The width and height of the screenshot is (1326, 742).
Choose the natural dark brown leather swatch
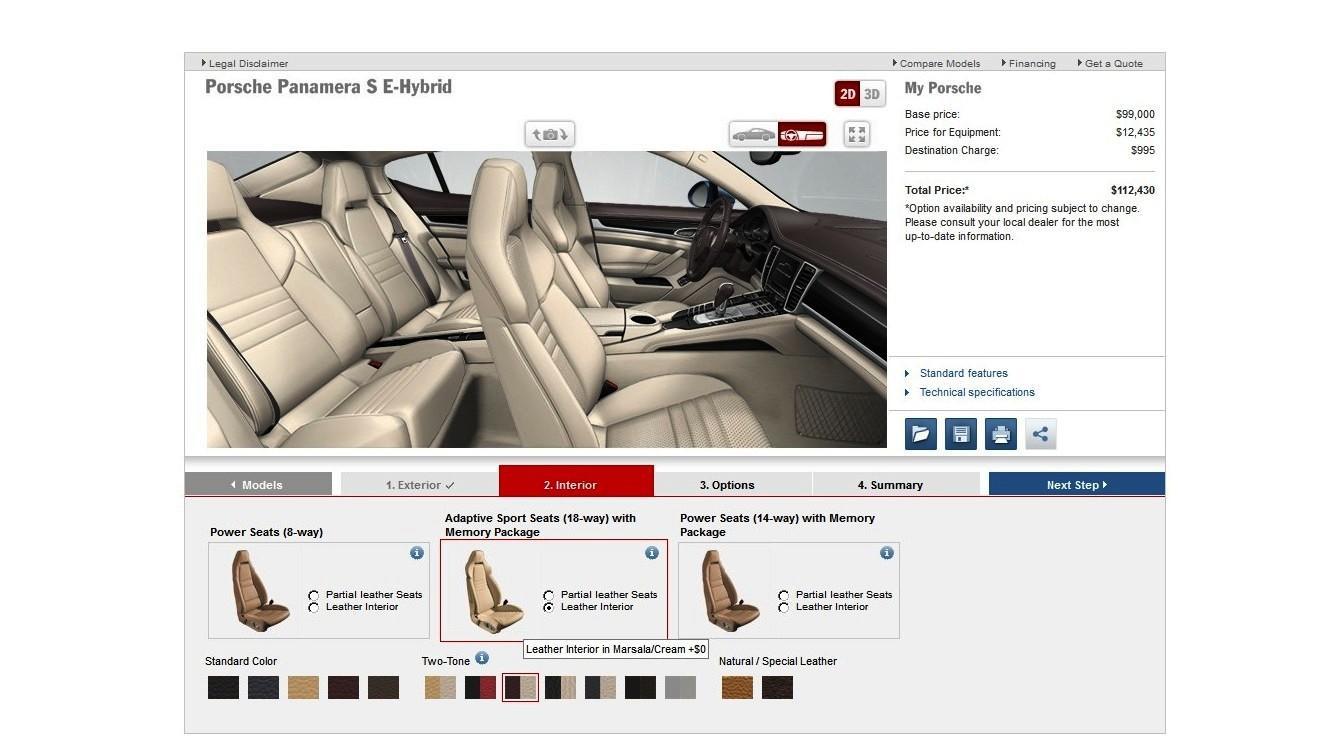777,687
